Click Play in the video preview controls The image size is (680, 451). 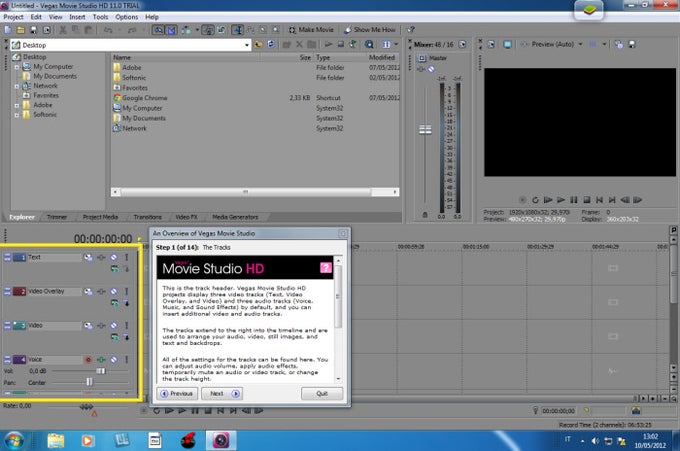coord(561,200)
